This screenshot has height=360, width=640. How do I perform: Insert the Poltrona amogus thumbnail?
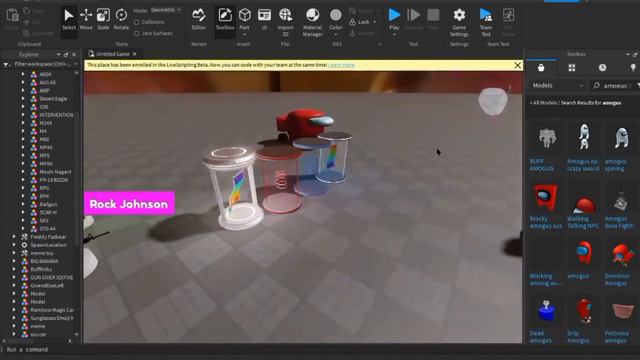[622, 311]
